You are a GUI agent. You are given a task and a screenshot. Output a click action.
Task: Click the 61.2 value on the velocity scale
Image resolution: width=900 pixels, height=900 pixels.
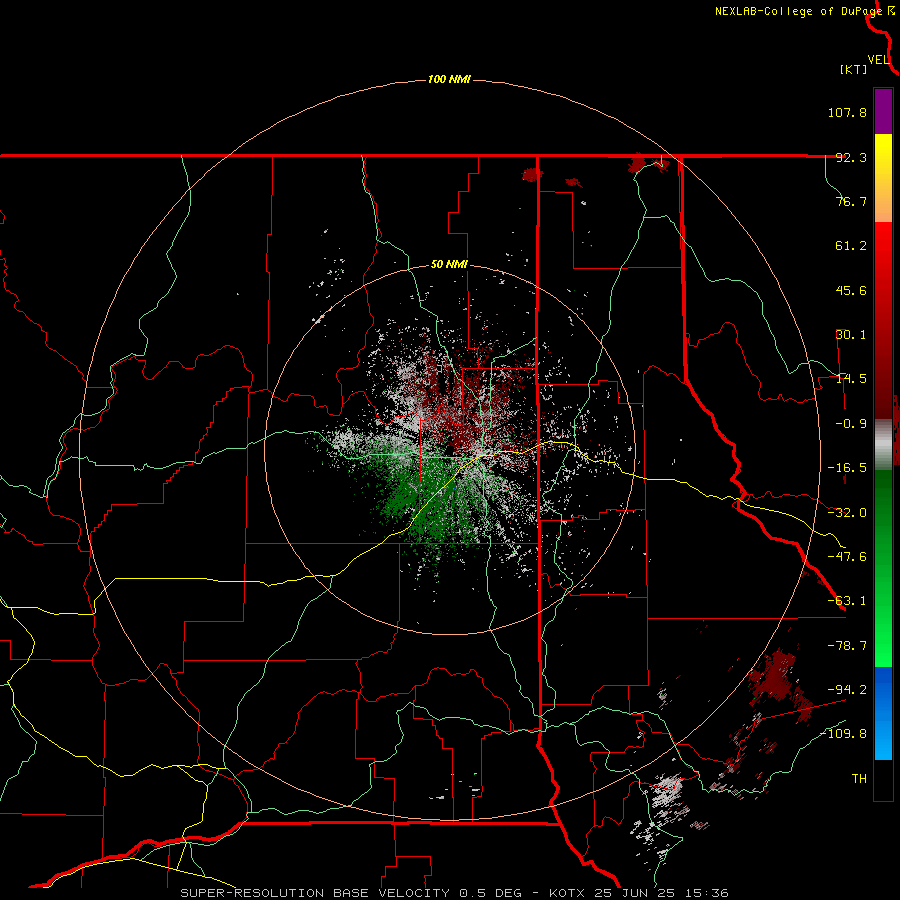coord(851,246)
